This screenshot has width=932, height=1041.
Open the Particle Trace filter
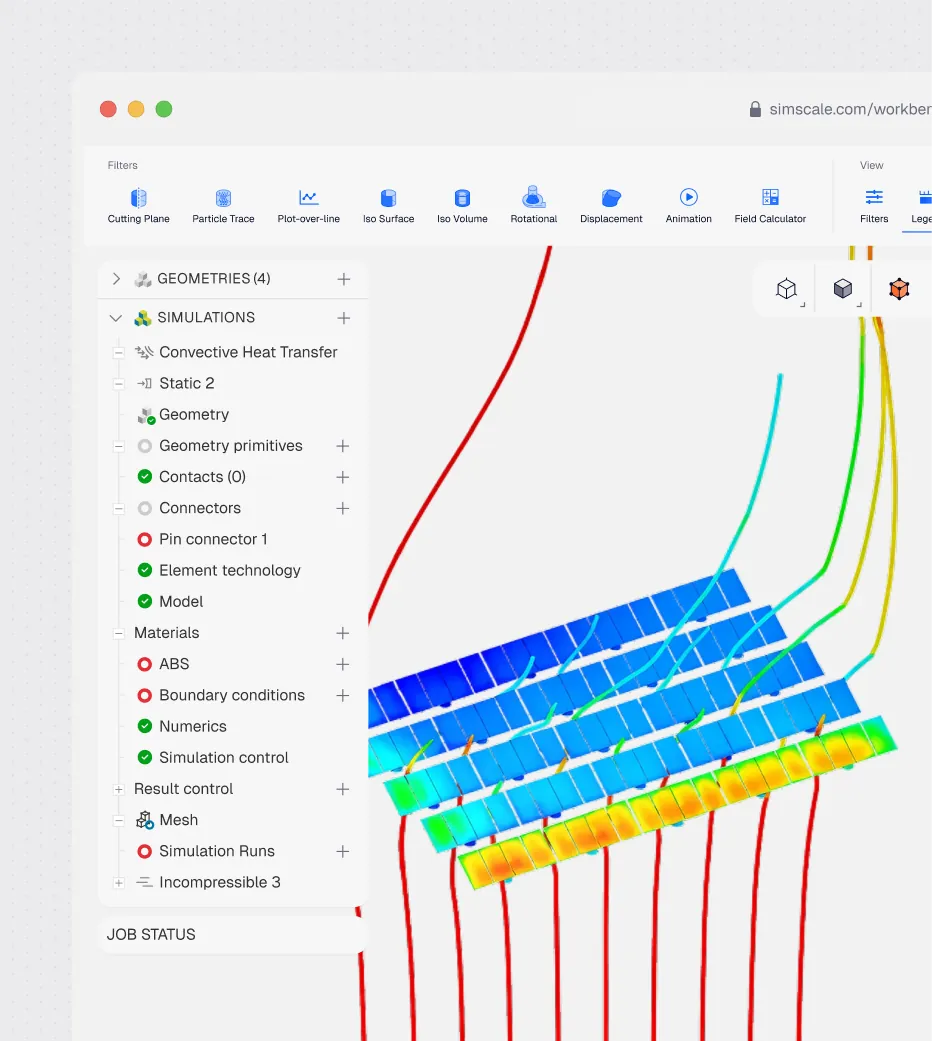pyautogui.click(x=223, y=206)
